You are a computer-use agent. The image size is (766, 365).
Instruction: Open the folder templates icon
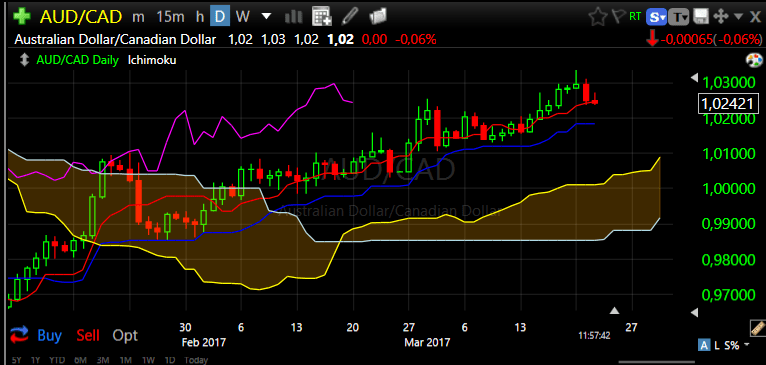(378, 17)
